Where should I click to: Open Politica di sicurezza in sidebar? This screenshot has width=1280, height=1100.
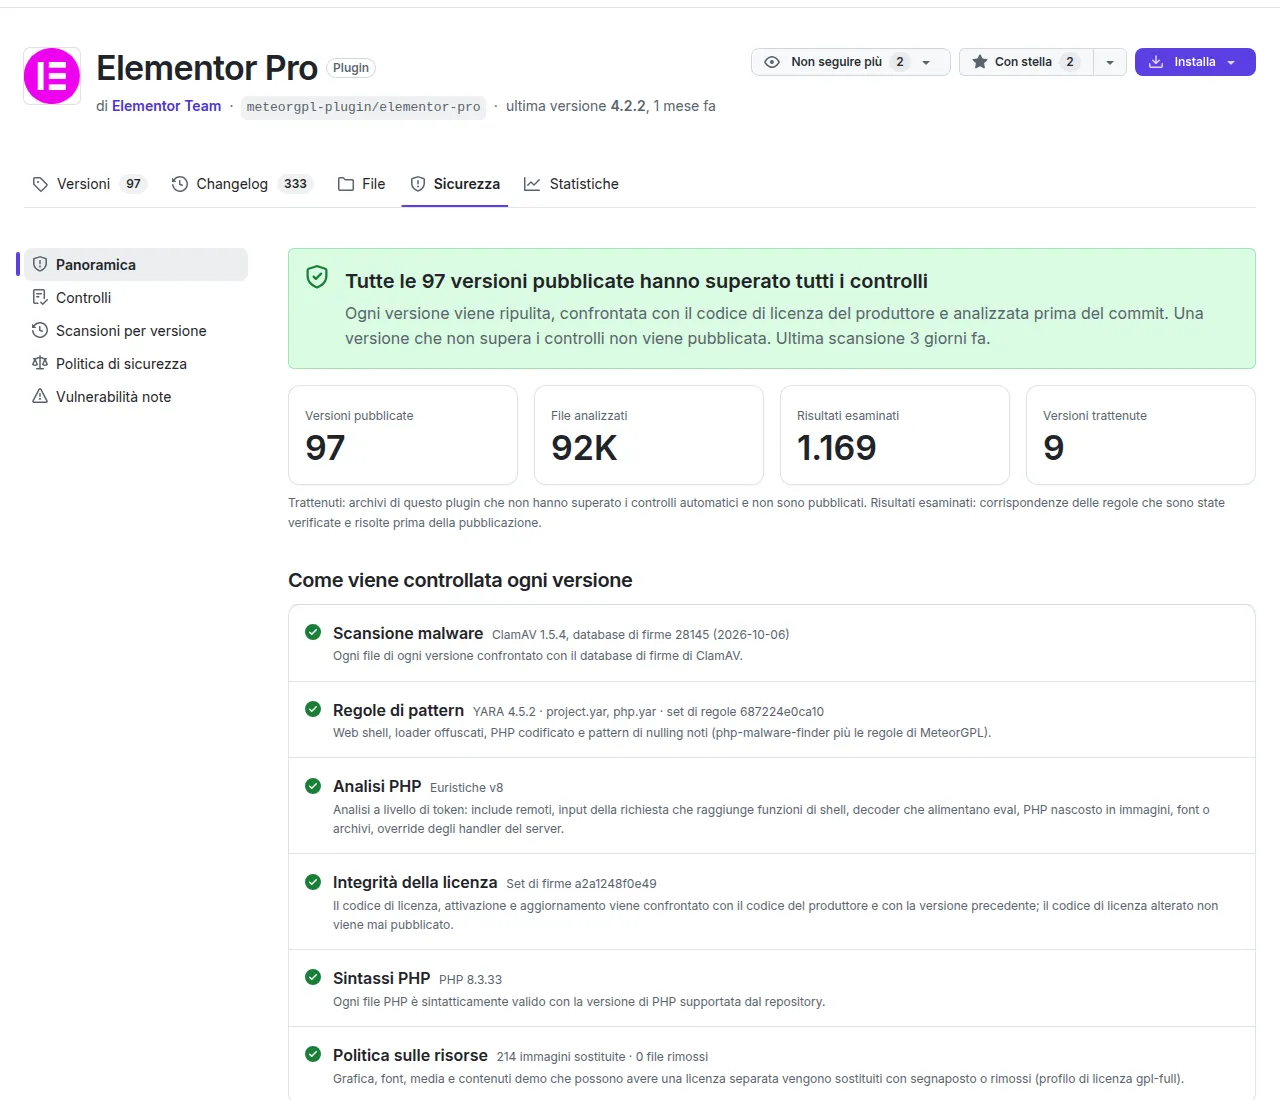coord(136,364)
